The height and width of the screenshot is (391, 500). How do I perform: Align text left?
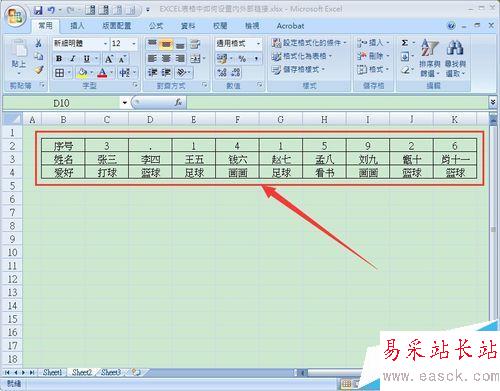point(152,59)
